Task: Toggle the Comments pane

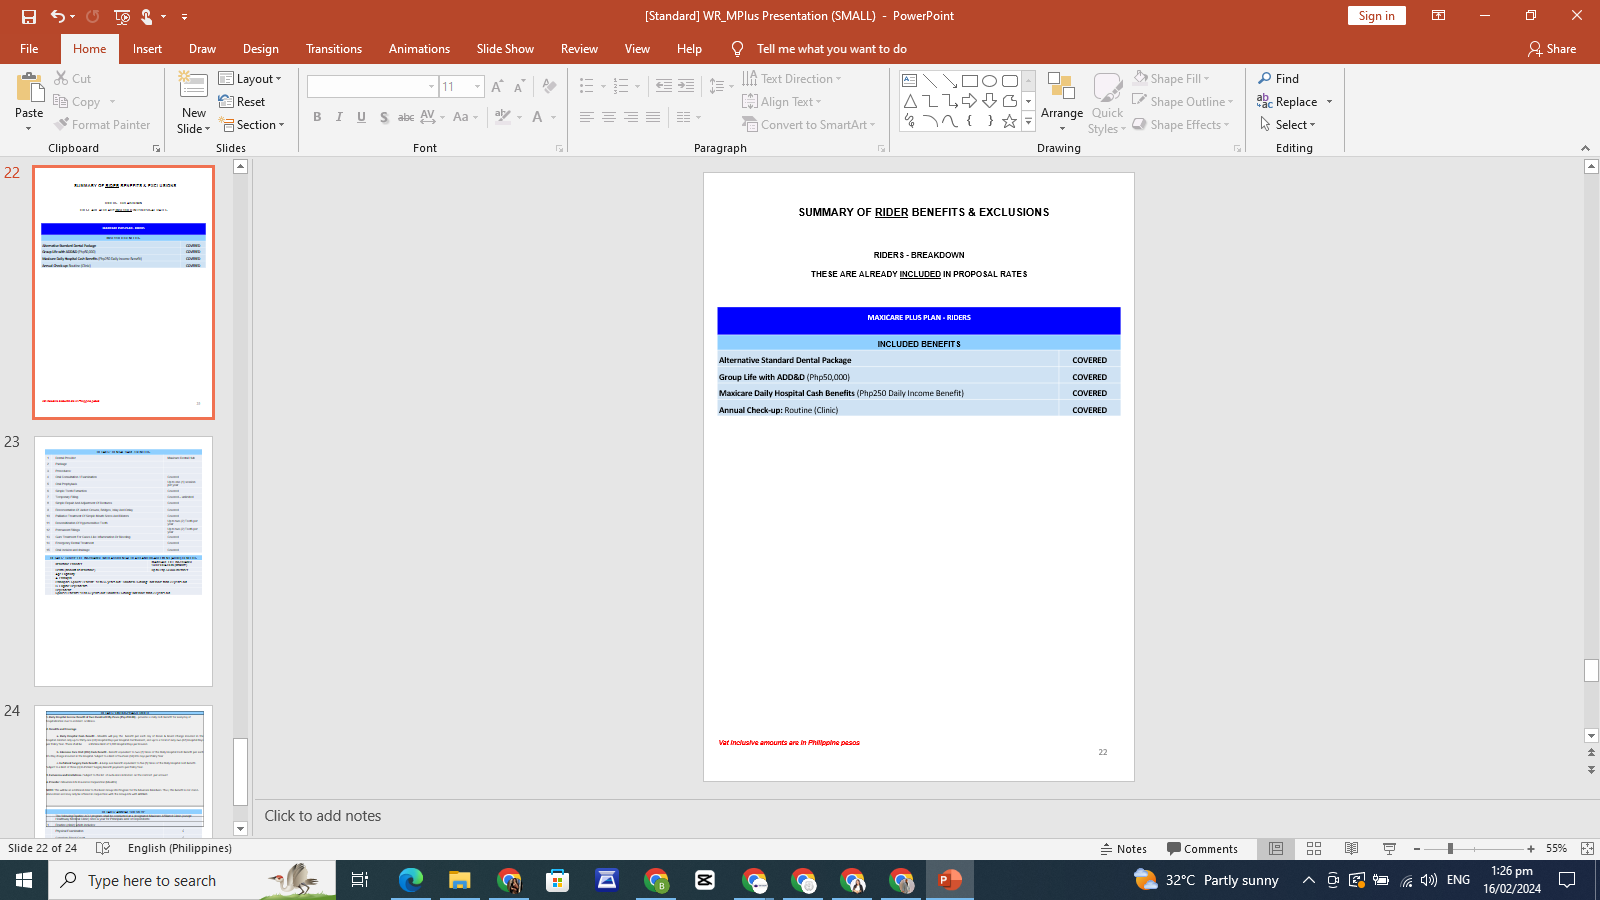Action: (x=1202, y=849)
